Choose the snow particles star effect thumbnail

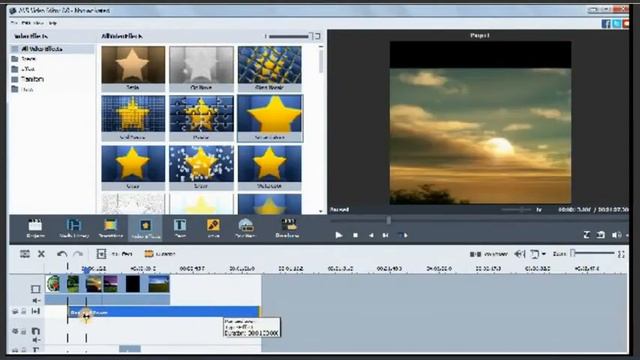pyautogui.click(x=201, y=168)
